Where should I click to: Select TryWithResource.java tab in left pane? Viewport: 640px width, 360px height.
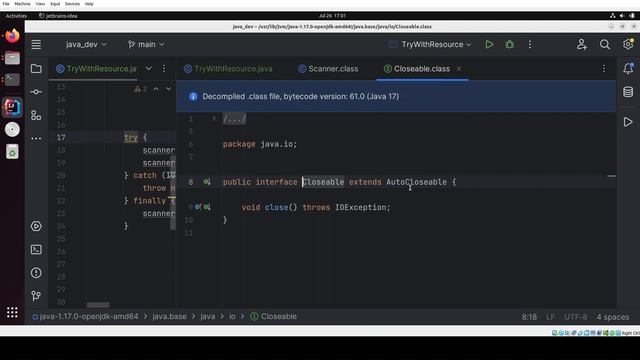(97, 69)
